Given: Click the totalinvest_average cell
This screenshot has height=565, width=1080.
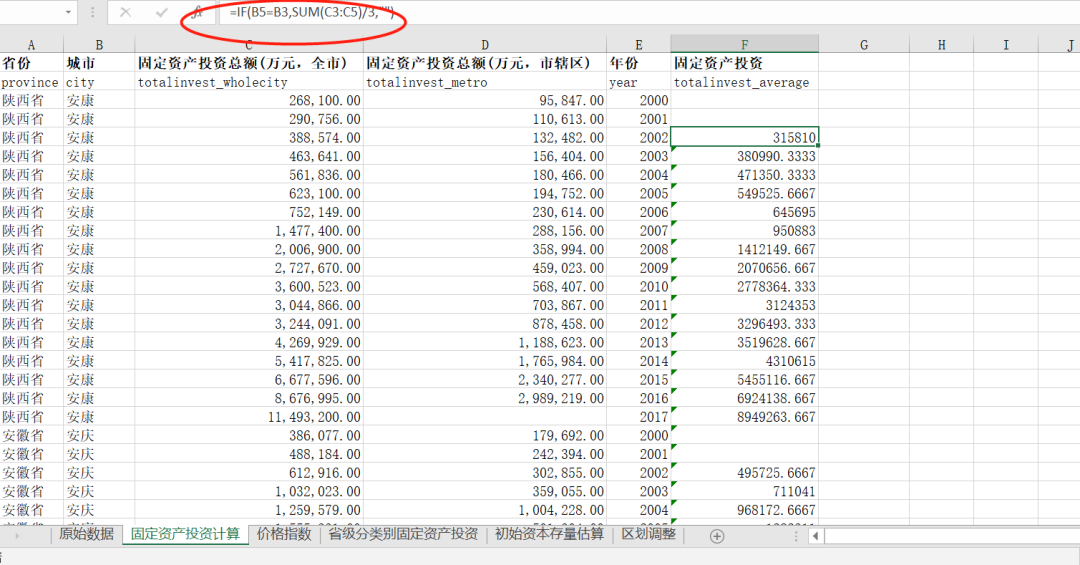Looking at the screenshot, I should [x=745, y=82].
